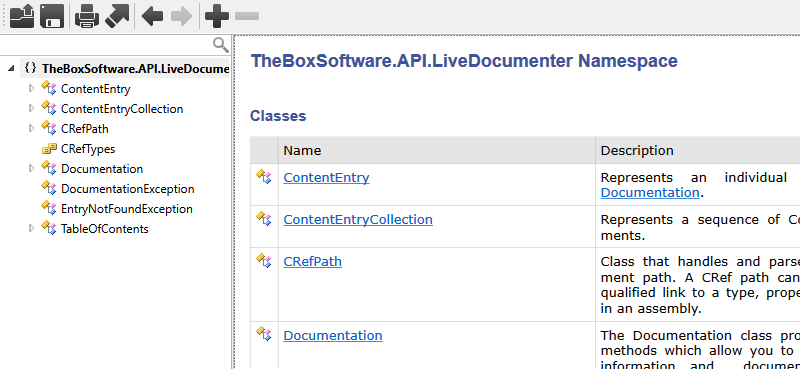Click the Documentation class icon in tree
Screen dimensions: 800x369
(x=48, y=168)
